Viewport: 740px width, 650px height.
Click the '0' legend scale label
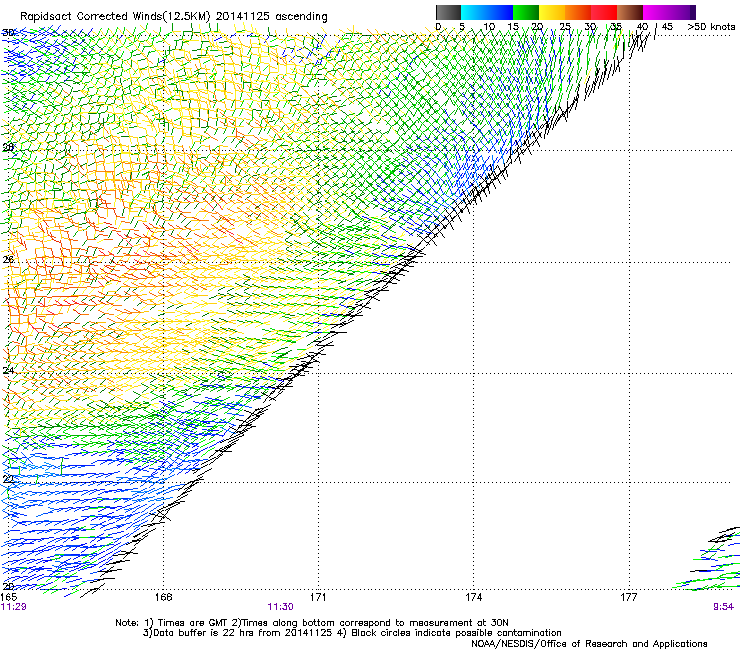438,27
